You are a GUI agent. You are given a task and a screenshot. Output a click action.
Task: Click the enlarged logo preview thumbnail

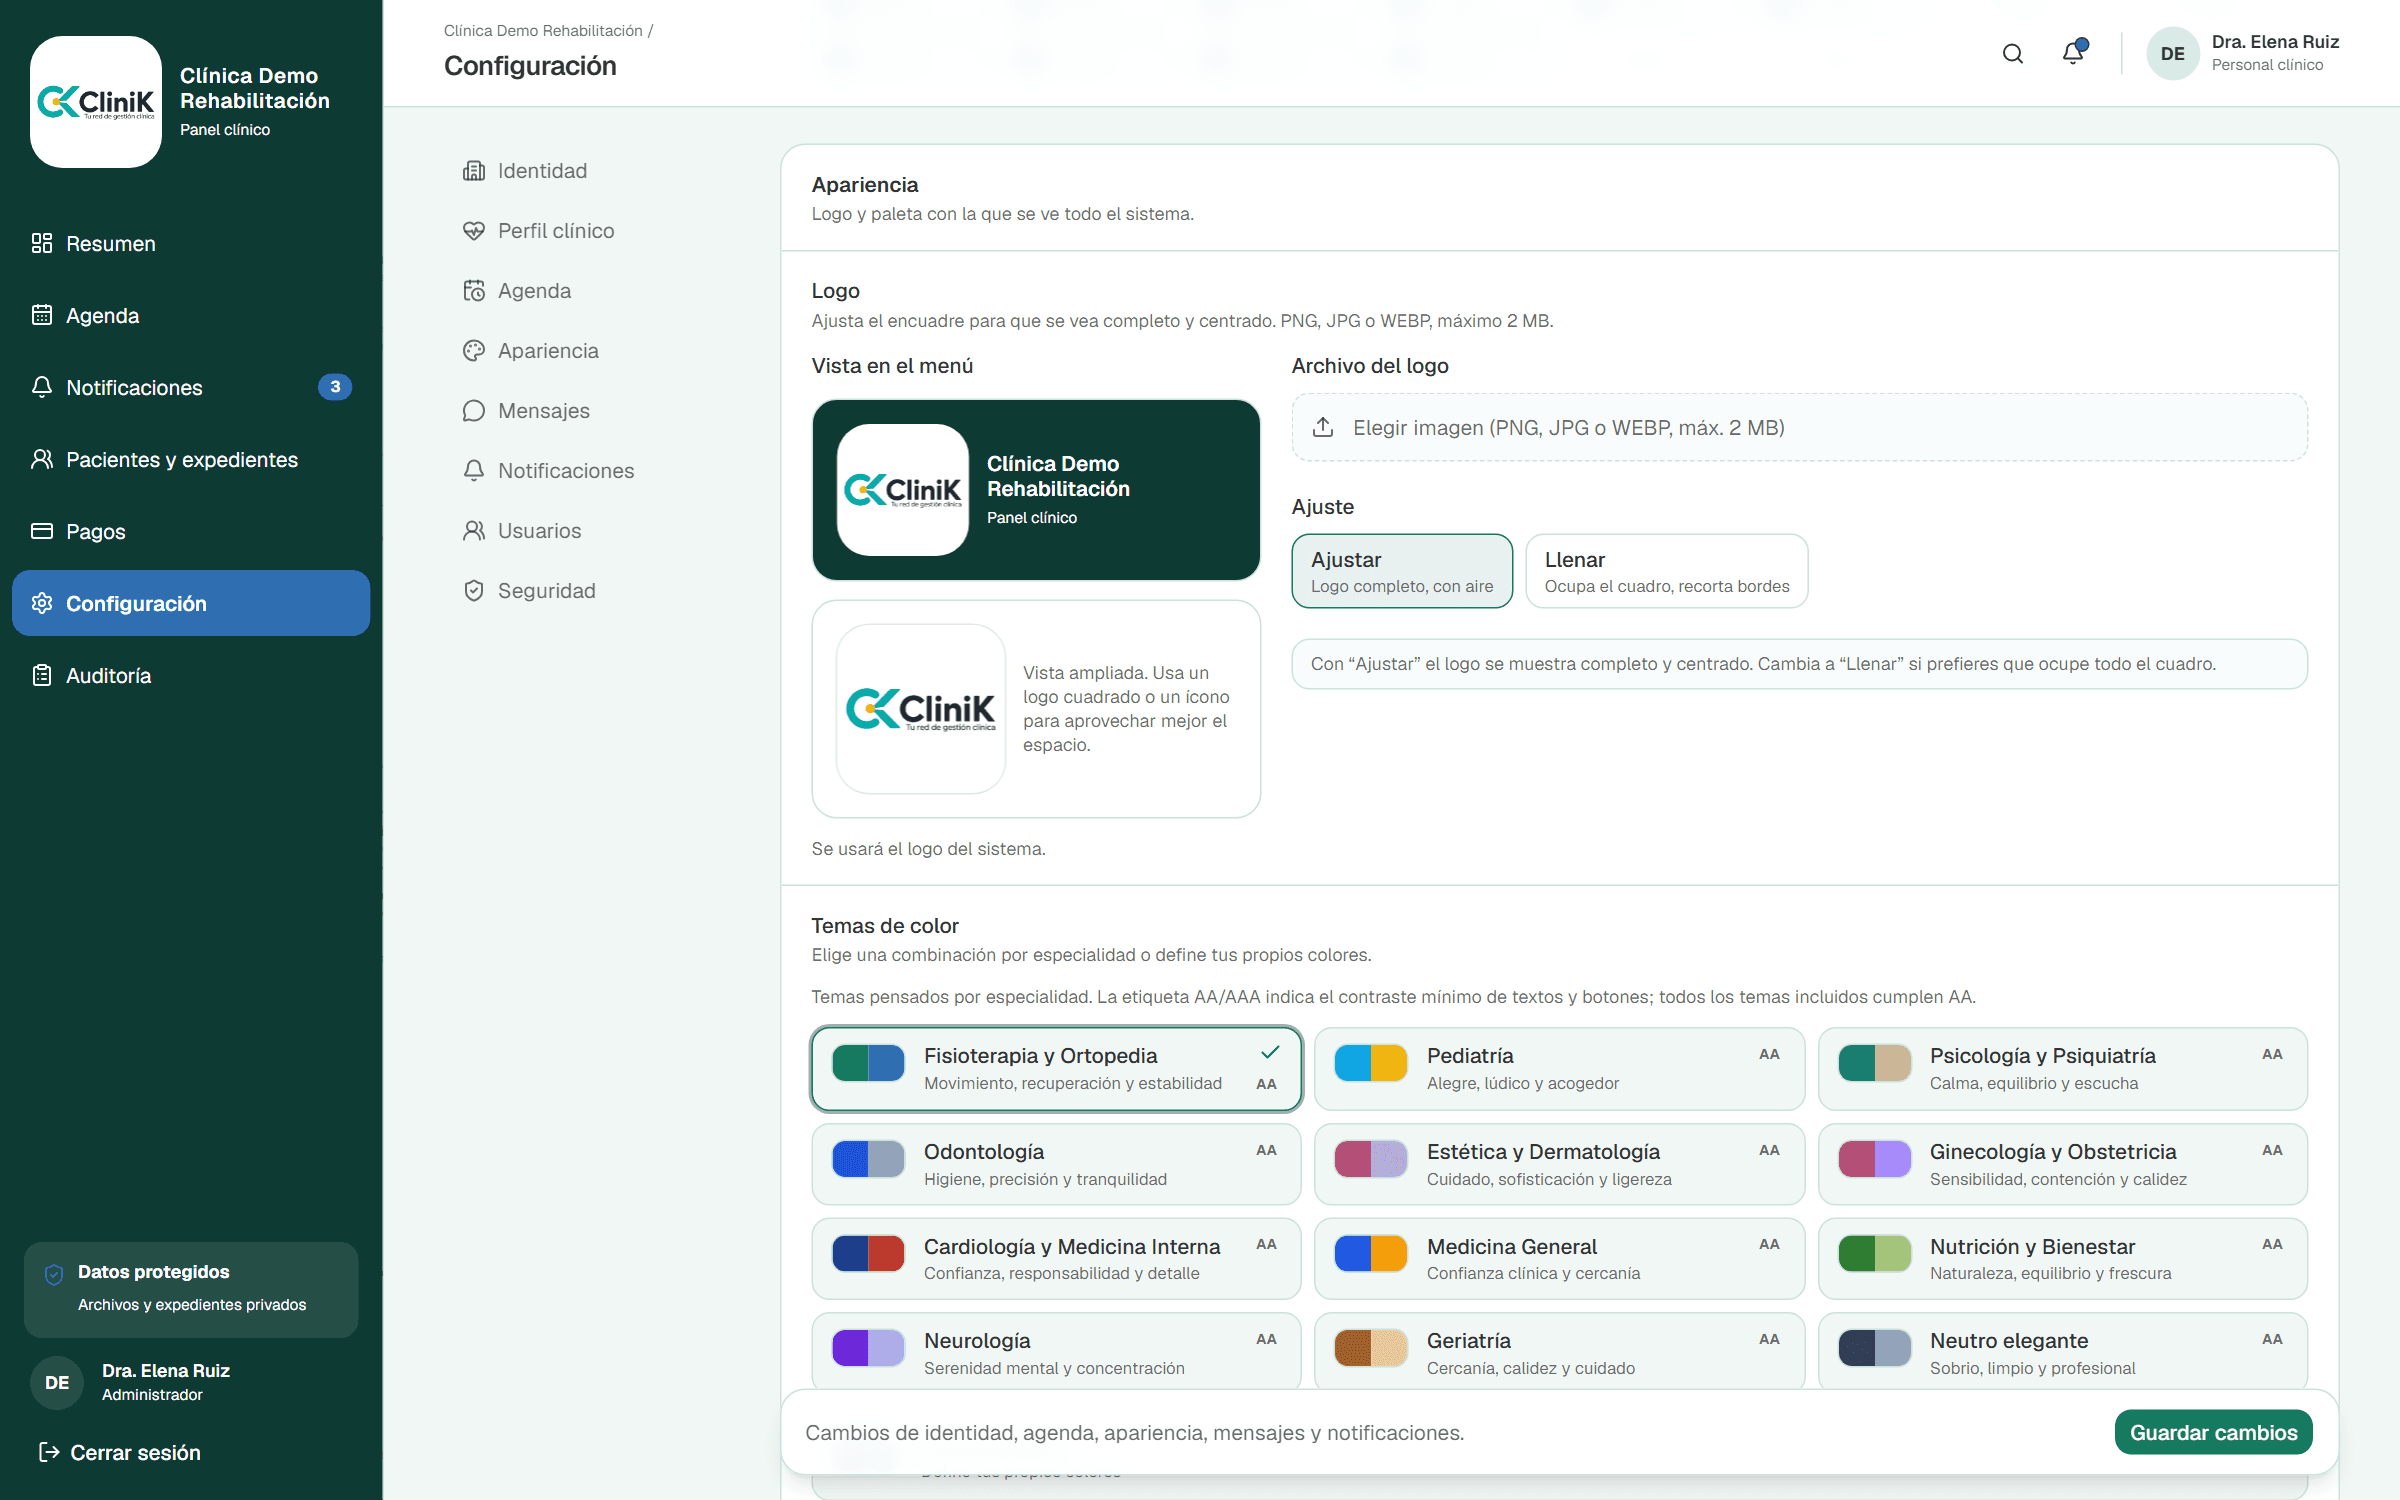point(920,709)
